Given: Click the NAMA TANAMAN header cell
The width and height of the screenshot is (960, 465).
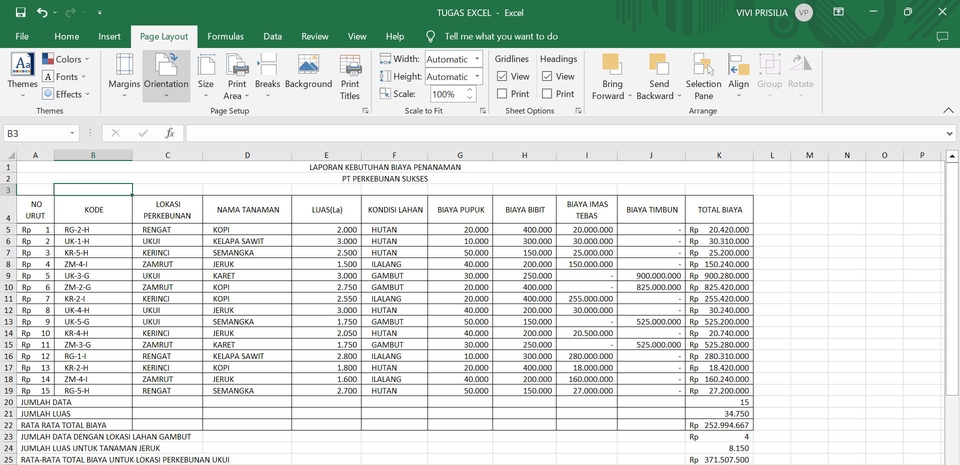Looking at the screenshot, I should [247, 209].
